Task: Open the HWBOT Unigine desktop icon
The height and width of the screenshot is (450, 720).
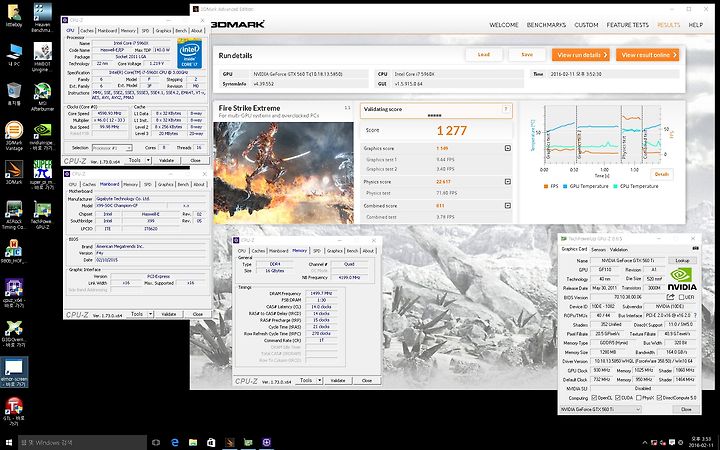Action: click(x=42, y=57)
